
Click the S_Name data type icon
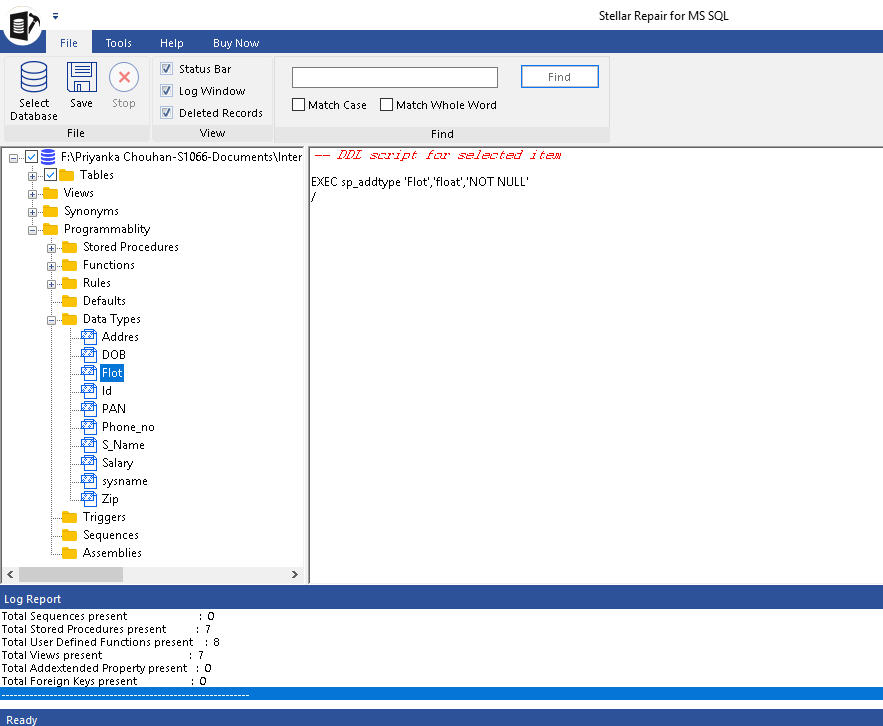89,445
